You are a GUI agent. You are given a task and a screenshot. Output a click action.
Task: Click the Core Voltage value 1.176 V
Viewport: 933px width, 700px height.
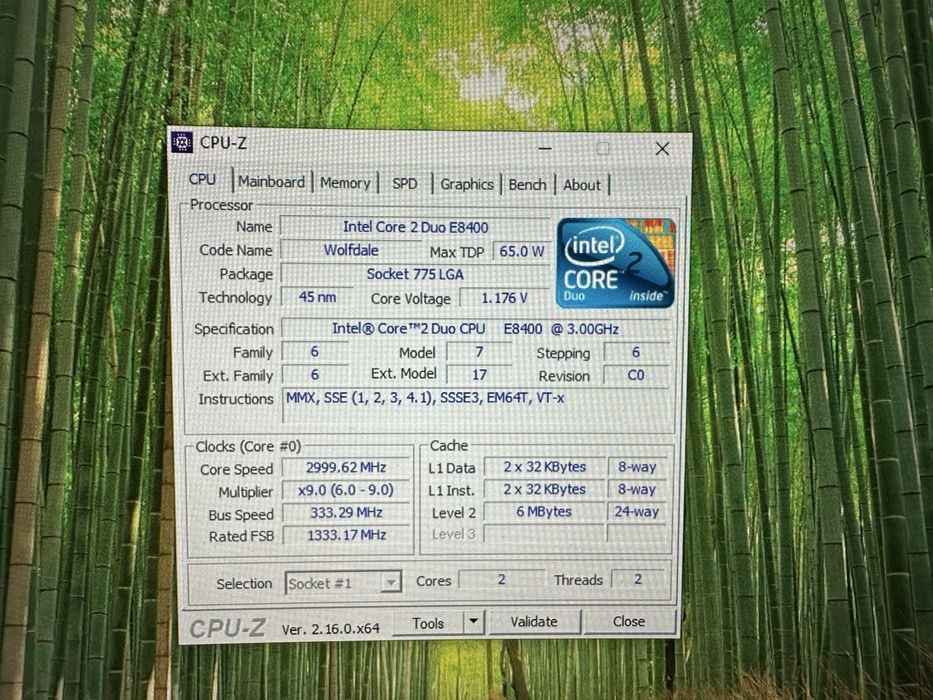(505, 298)
